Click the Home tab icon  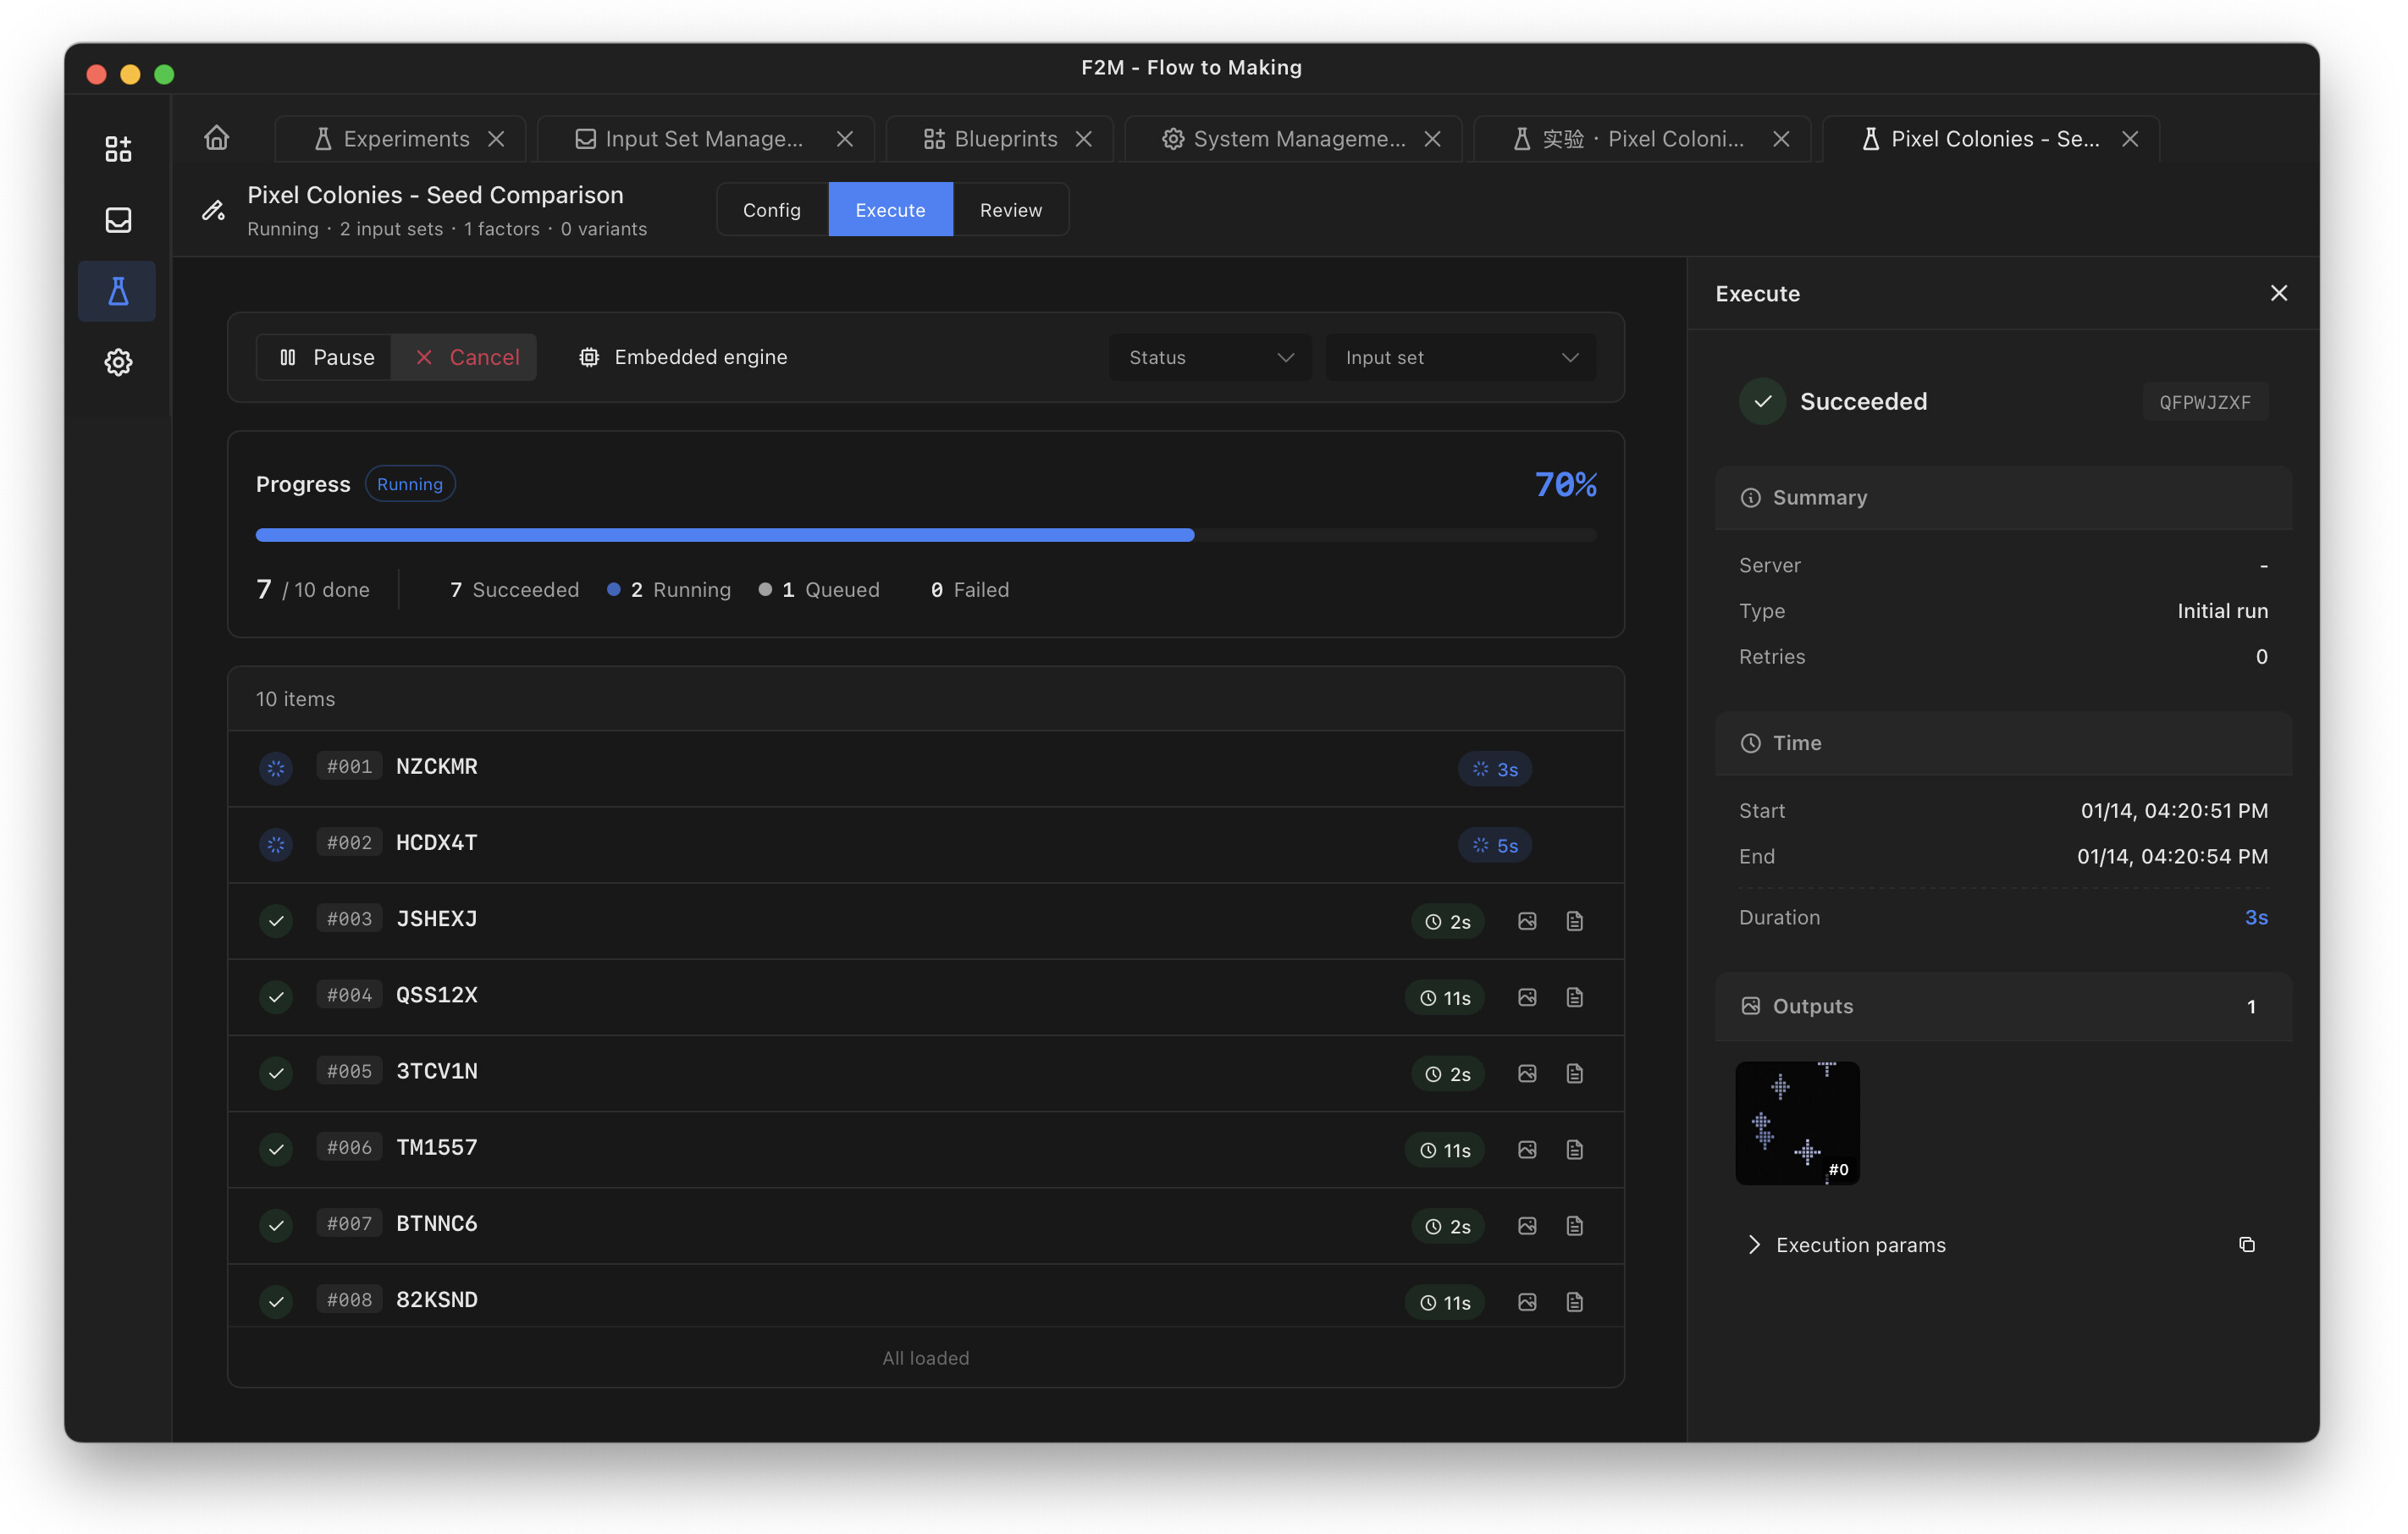(x=216, y=138)
